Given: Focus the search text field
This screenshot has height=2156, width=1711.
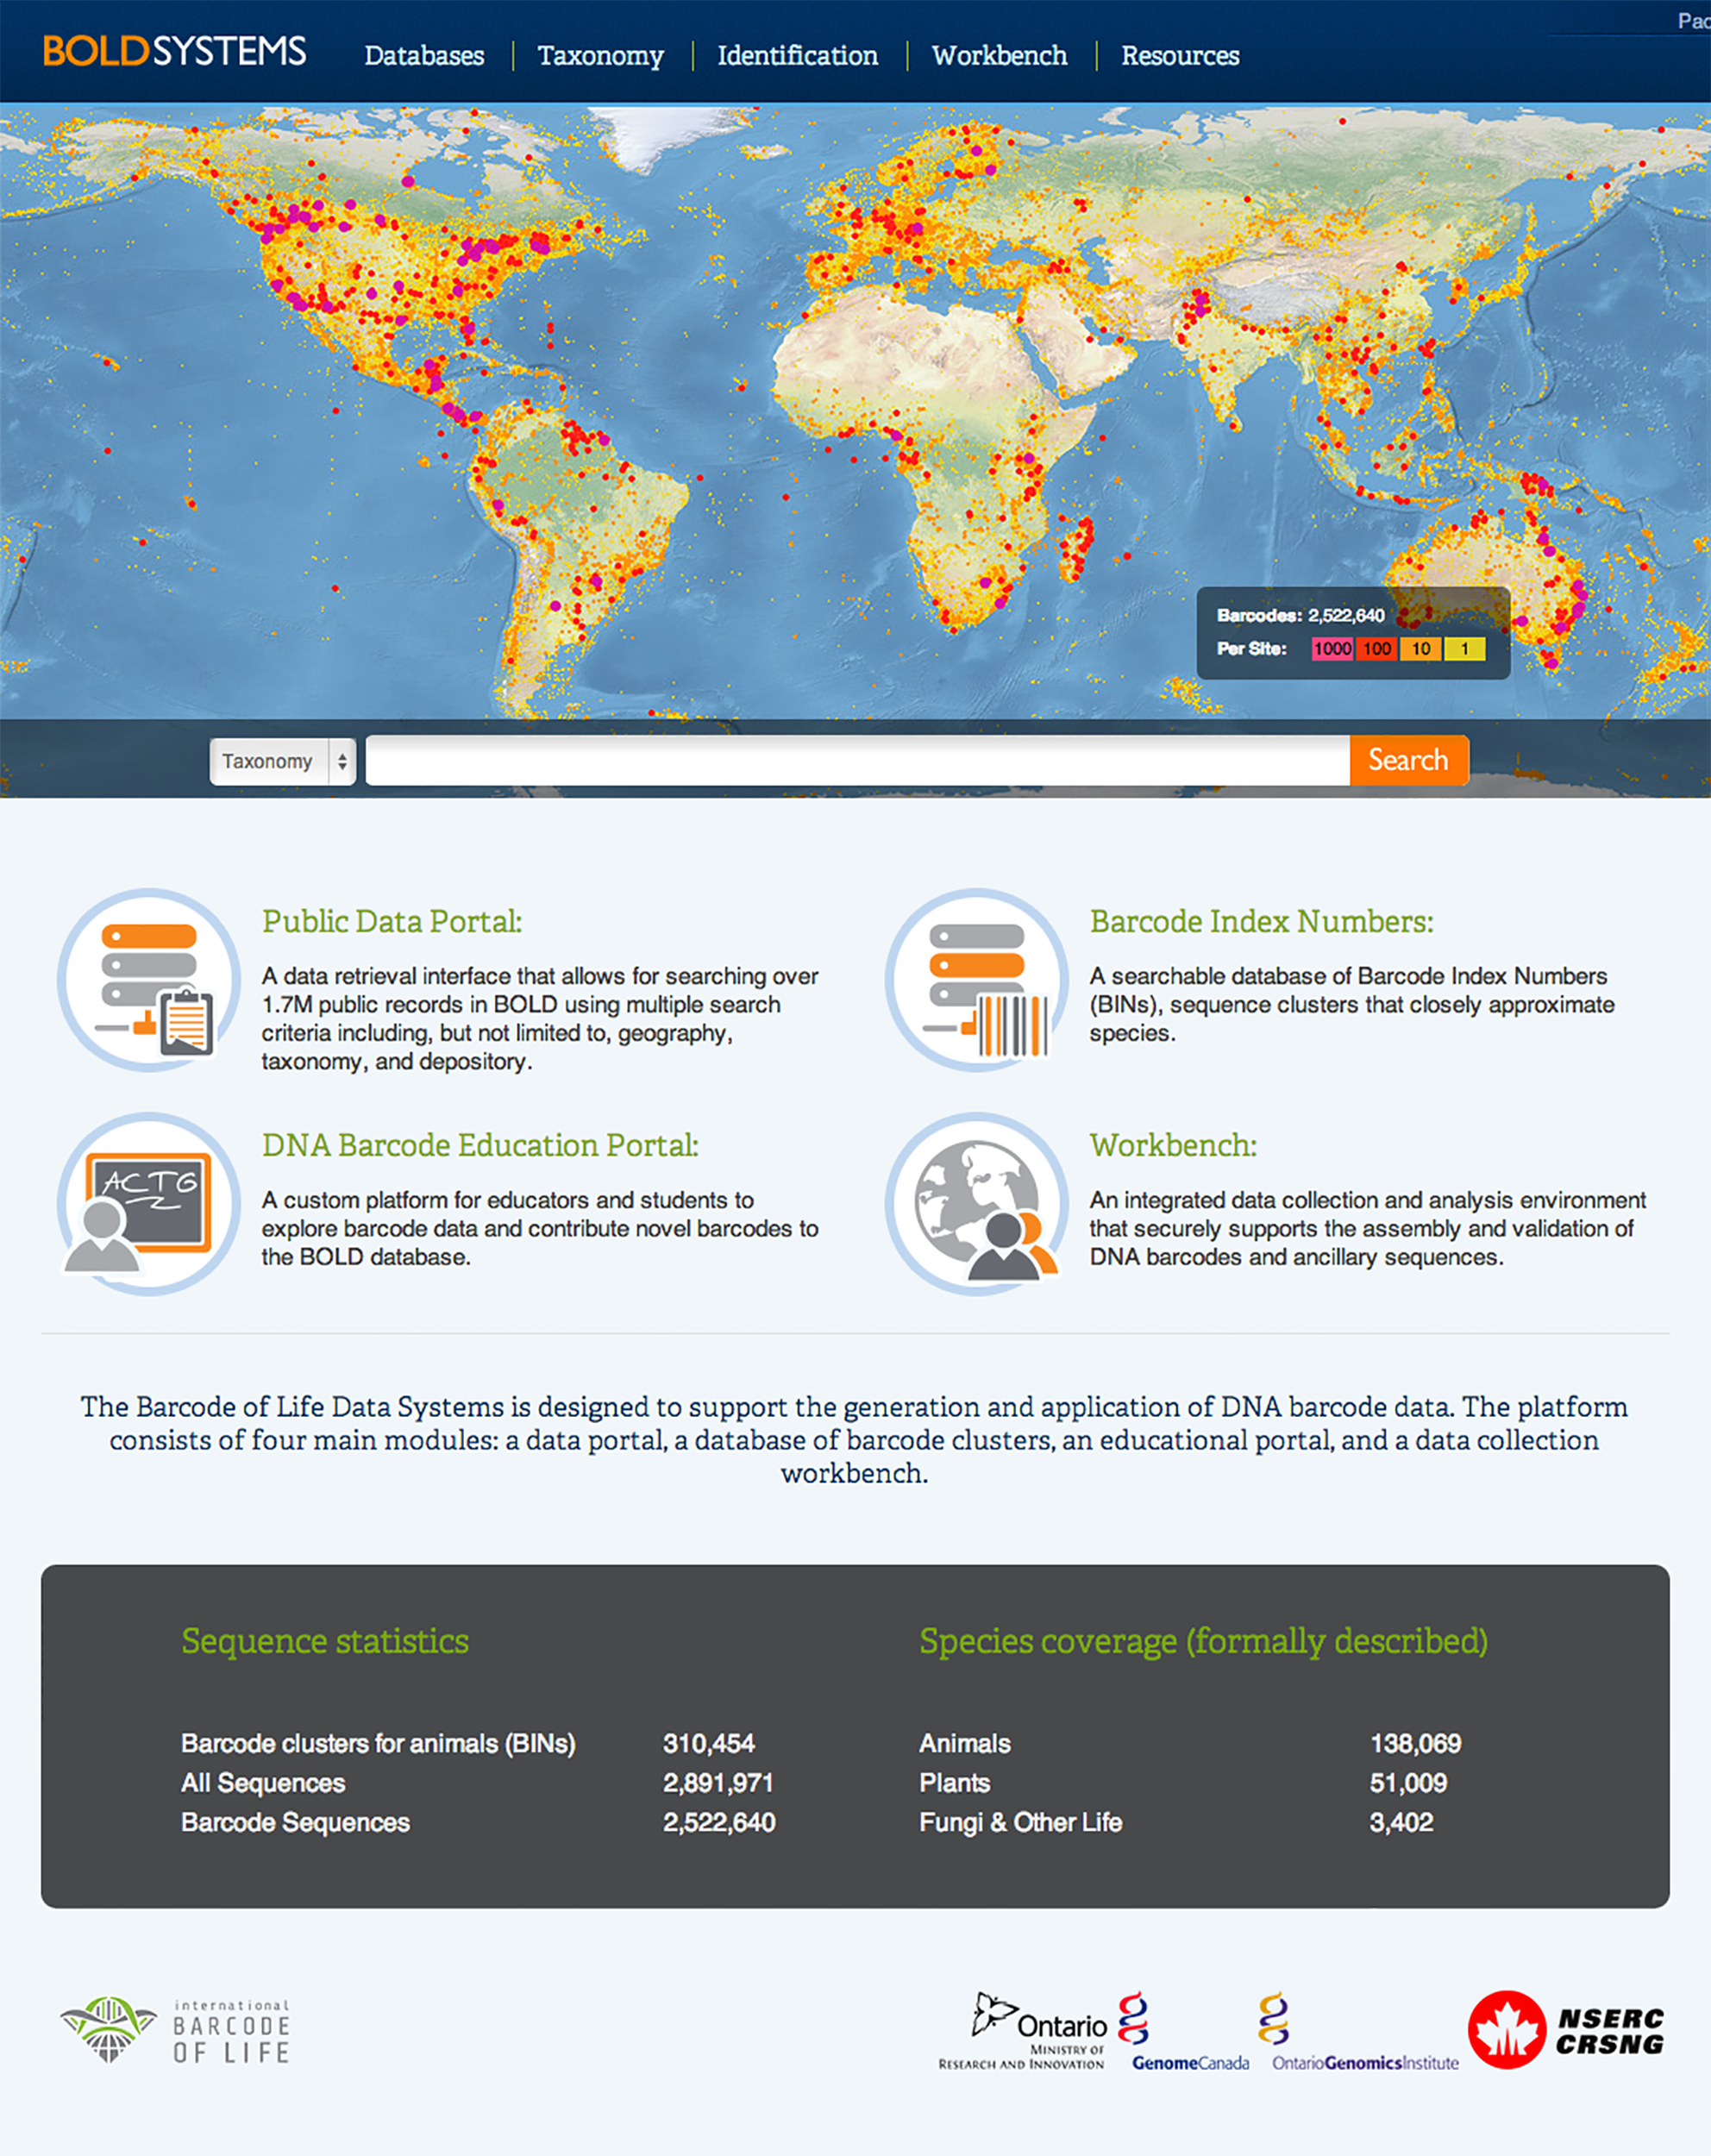Looking at the screenshot, I should click(858, 761).
